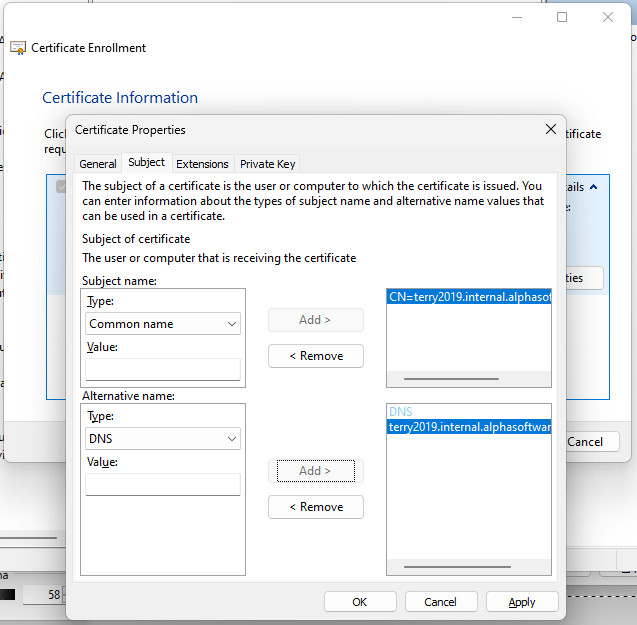Select terry2019.internal.alphasoftware DNS entry
Viewport: 637px width, 625px height.
(469, 427)
